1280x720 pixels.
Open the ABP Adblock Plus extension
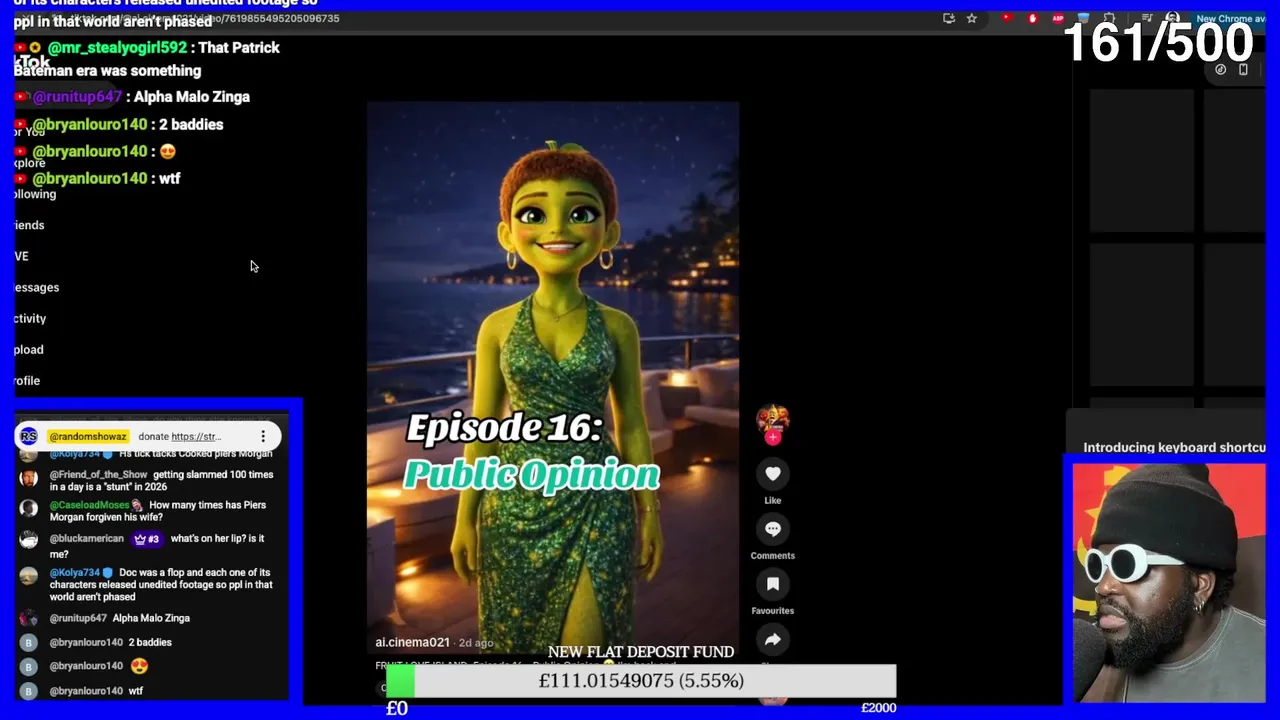(x=1058, y=18)
